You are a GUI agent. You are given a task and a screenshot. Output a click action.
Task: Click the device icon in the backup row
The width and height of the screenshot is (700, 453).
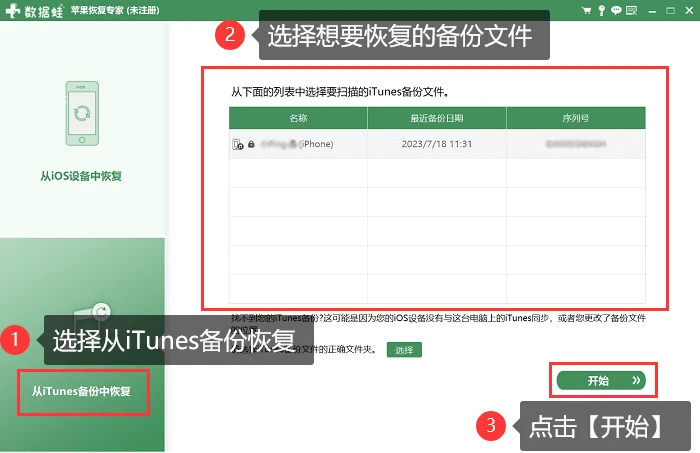point(238,144)
